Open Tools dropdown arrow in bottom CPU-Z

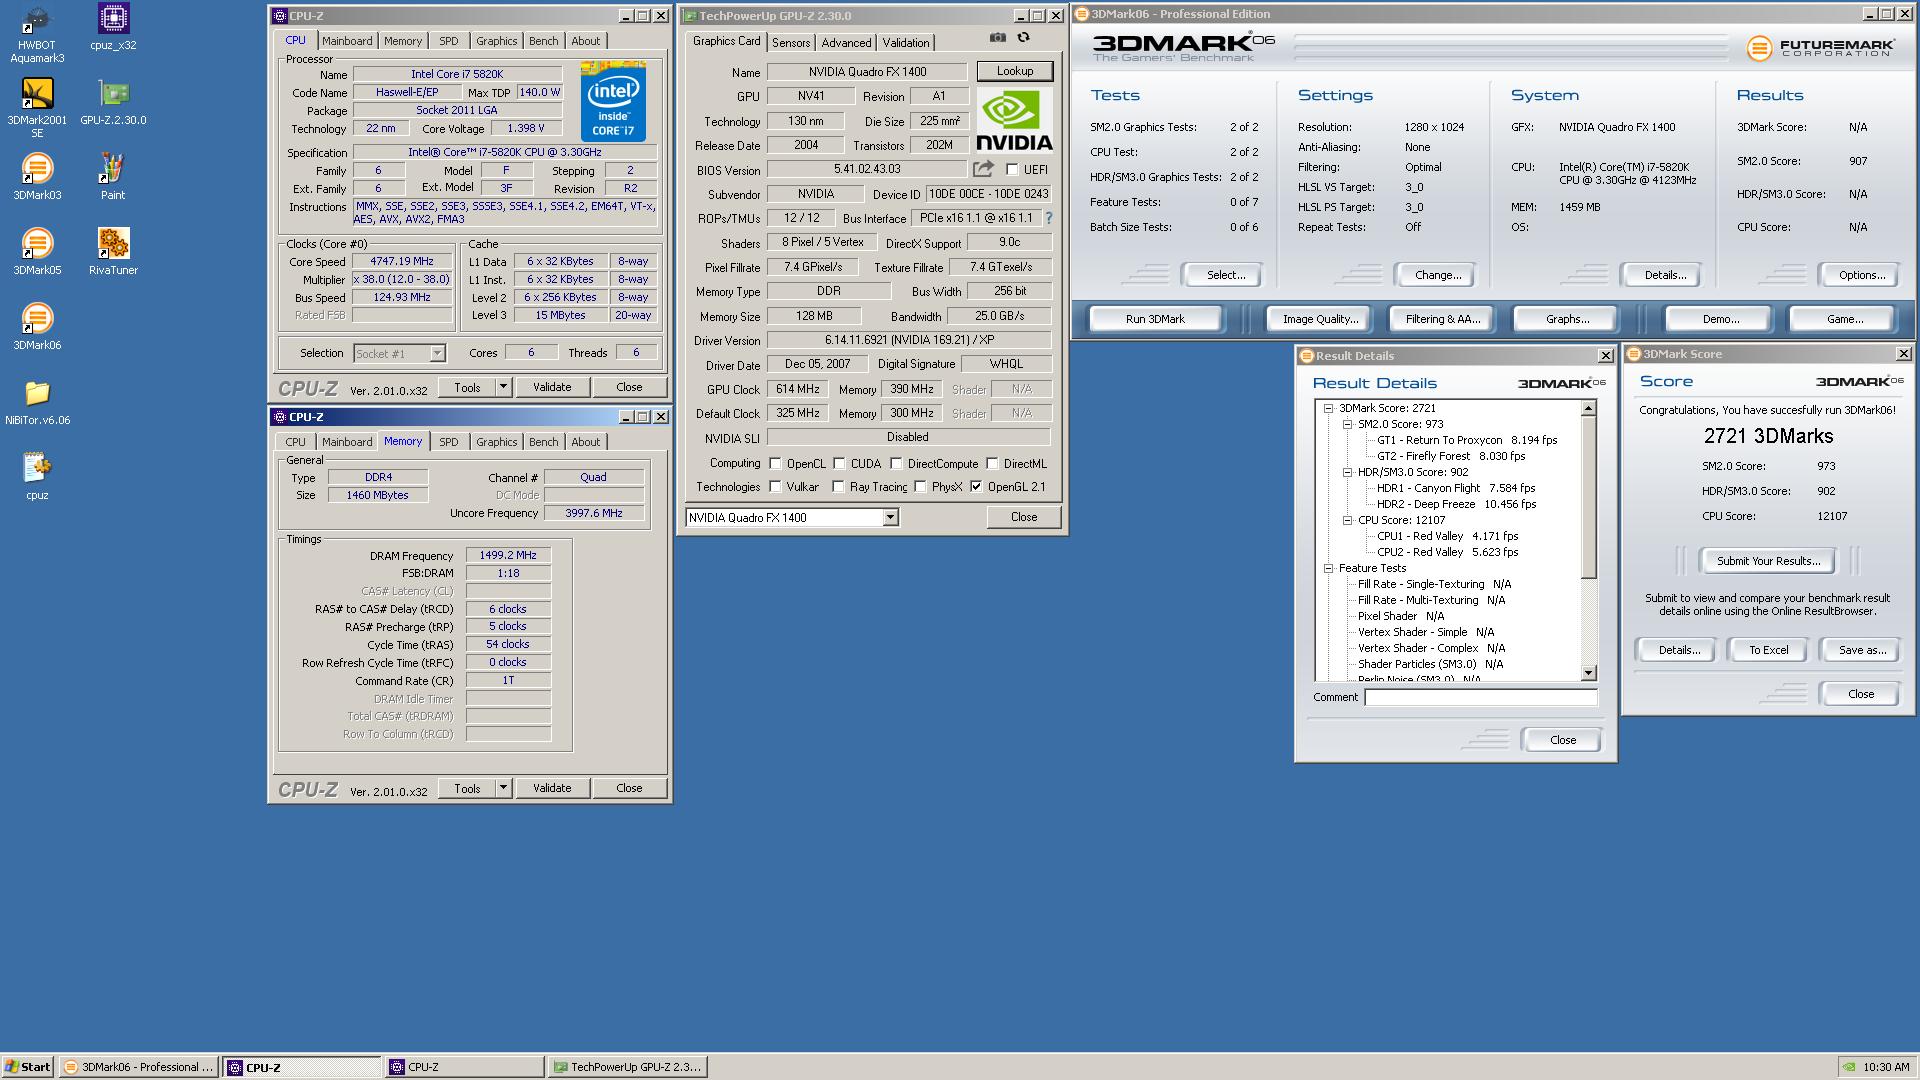503,788
